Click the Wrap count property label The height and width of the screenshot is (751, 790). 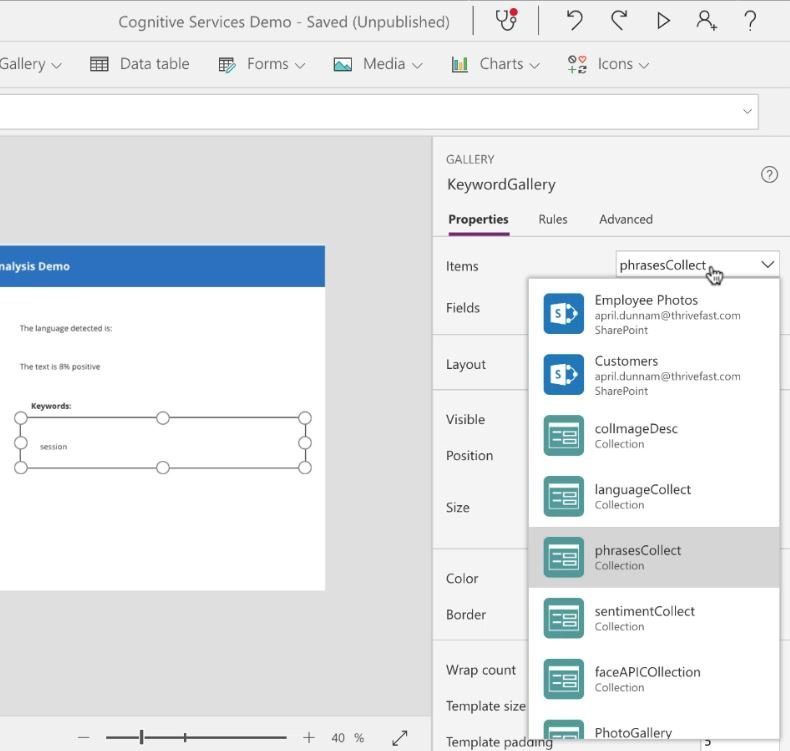pos(481,670)
